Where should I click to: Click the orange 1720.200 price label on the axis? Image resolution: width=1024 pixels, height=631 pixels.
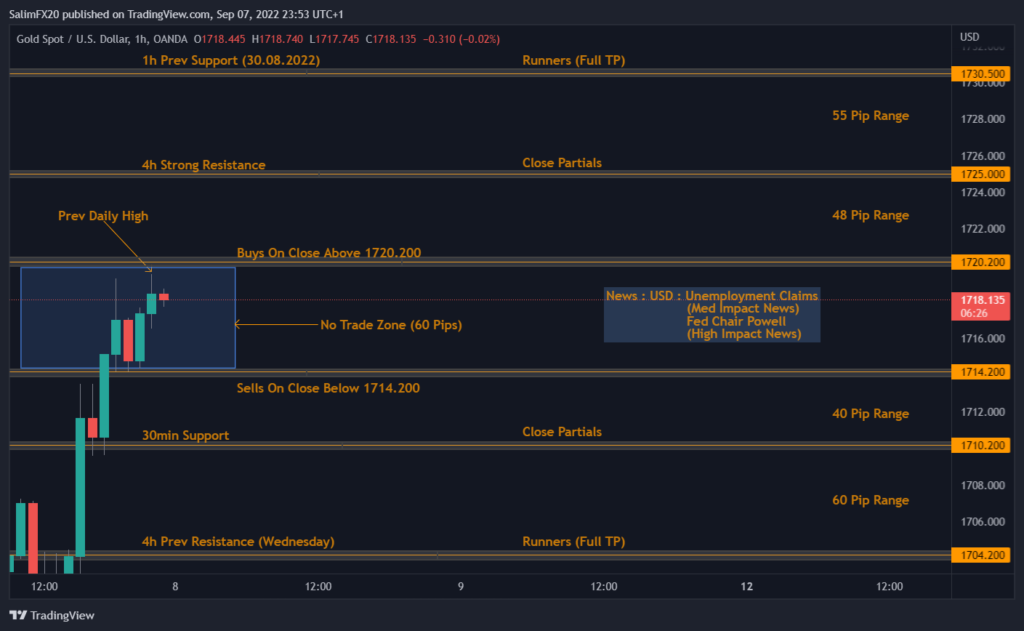click(979, 262)
